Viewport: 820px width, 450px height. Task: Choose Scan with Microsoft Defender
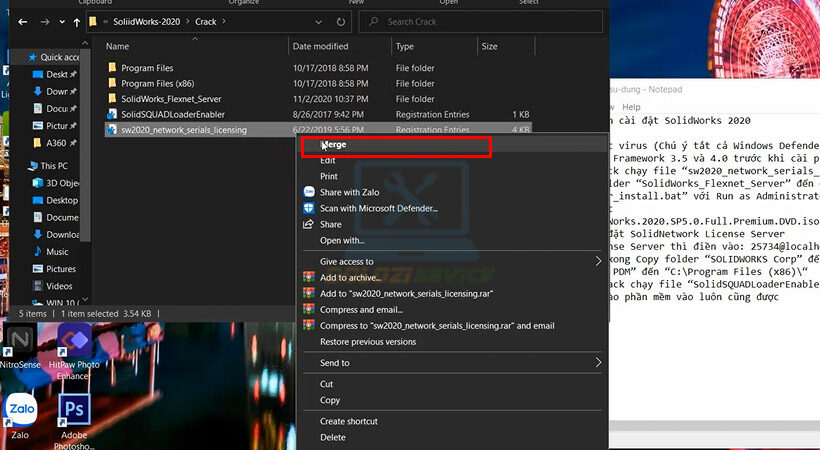(378, 208)
